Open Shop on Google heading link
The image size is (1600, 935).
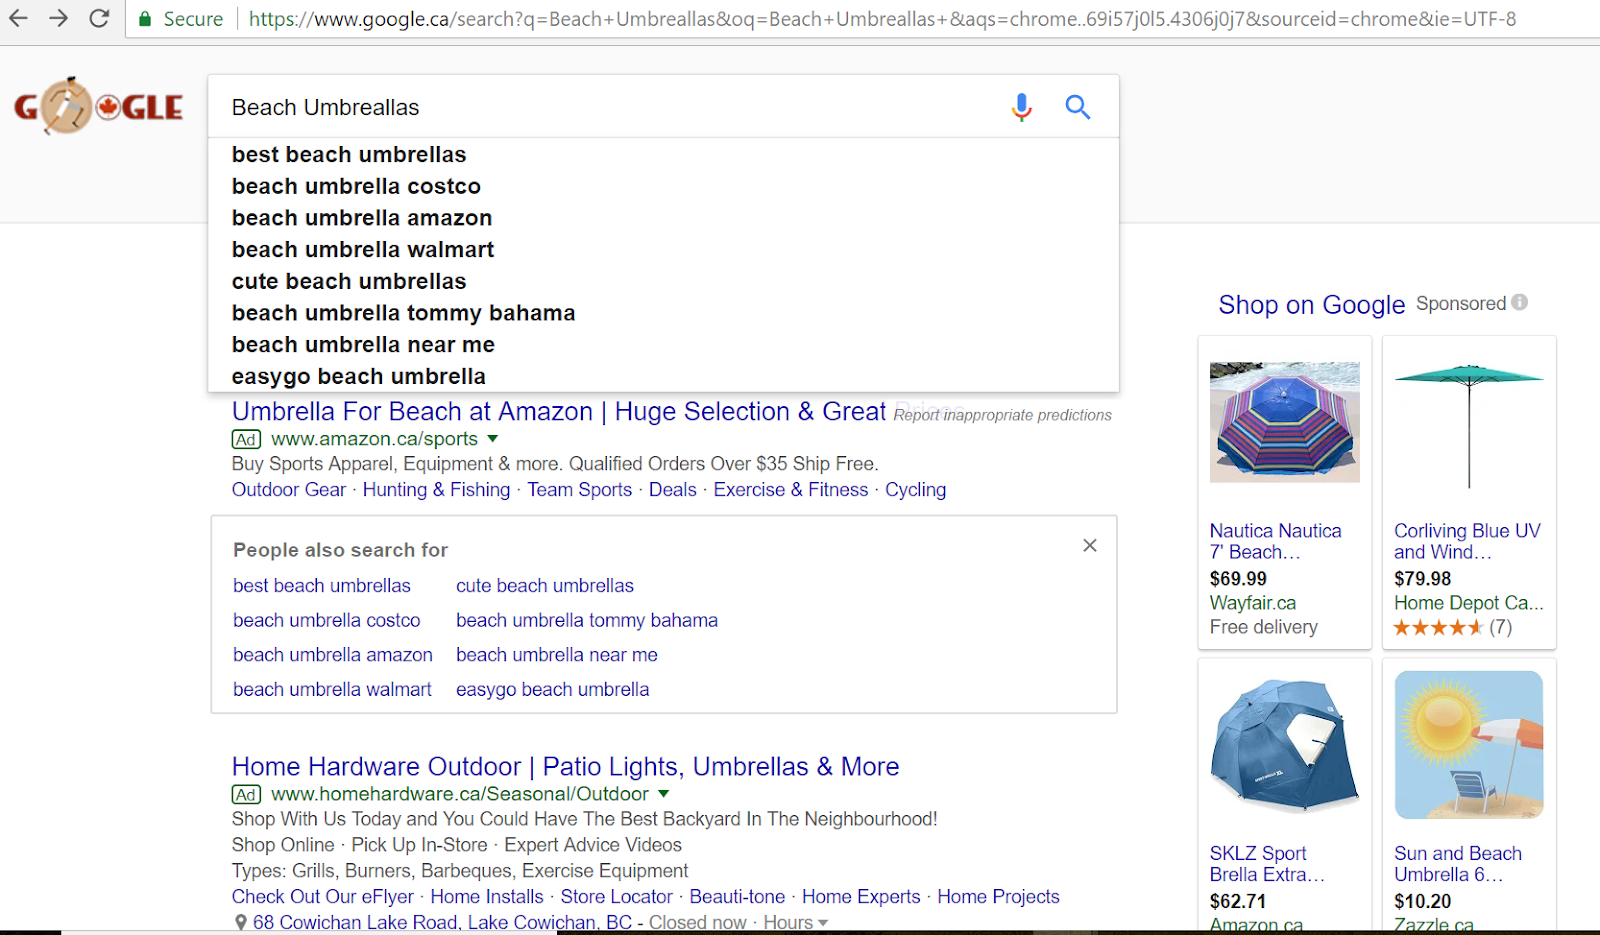(x=1312, y=305)
